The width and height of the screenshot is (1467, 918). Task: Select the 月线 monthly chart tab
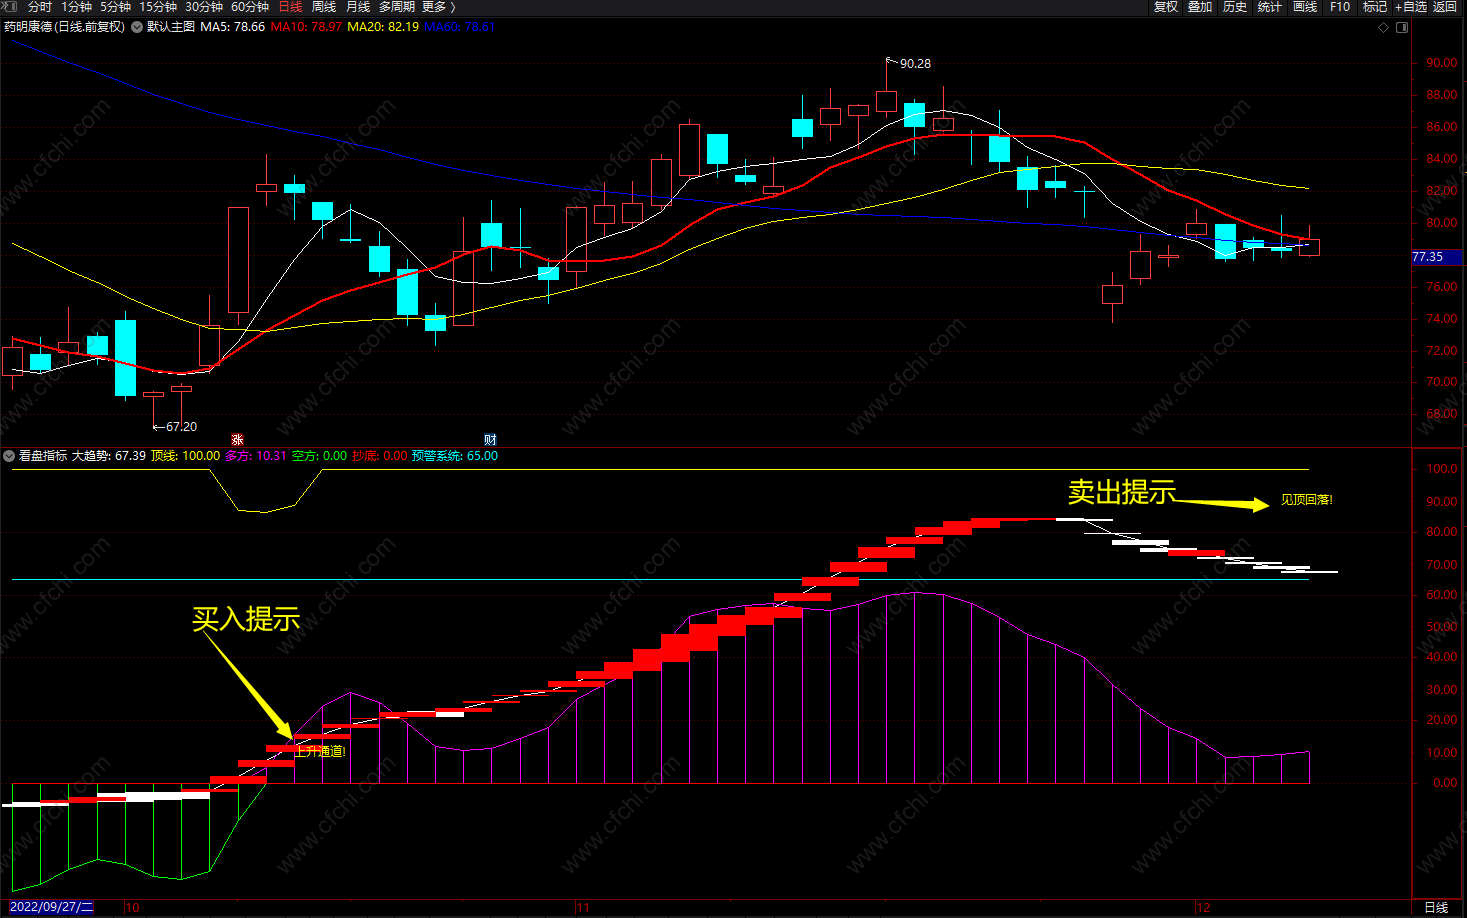click(358, 7)
